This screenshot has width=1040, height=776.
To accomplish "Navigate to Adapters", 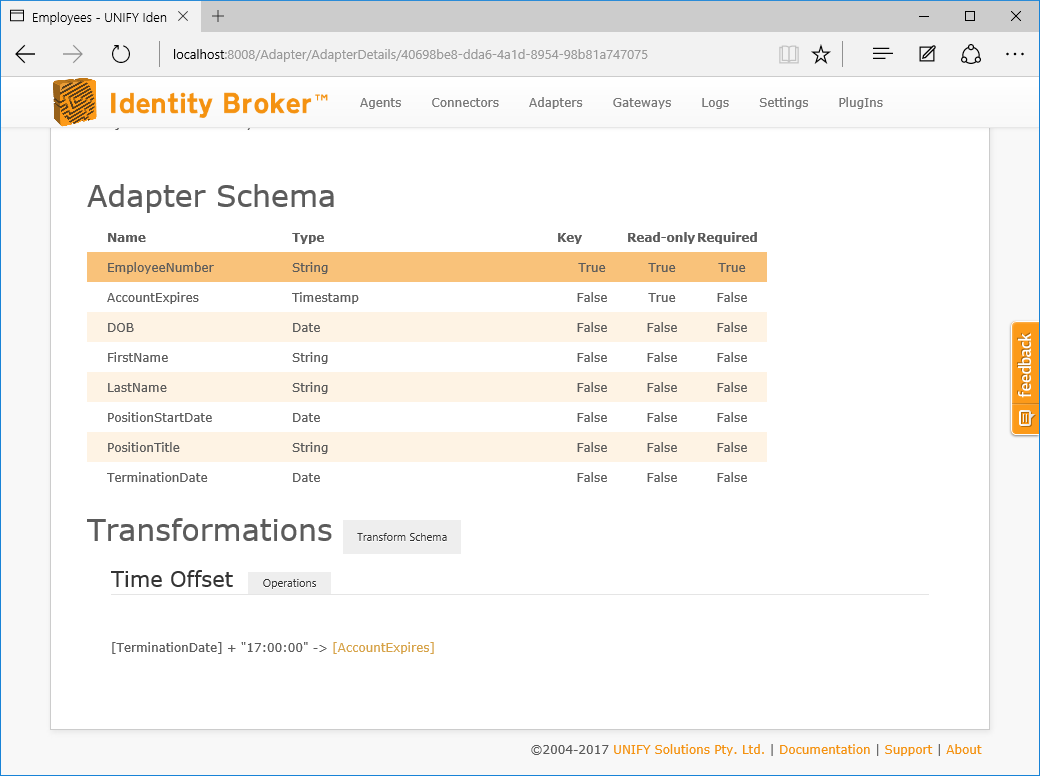I will [556, 103].
